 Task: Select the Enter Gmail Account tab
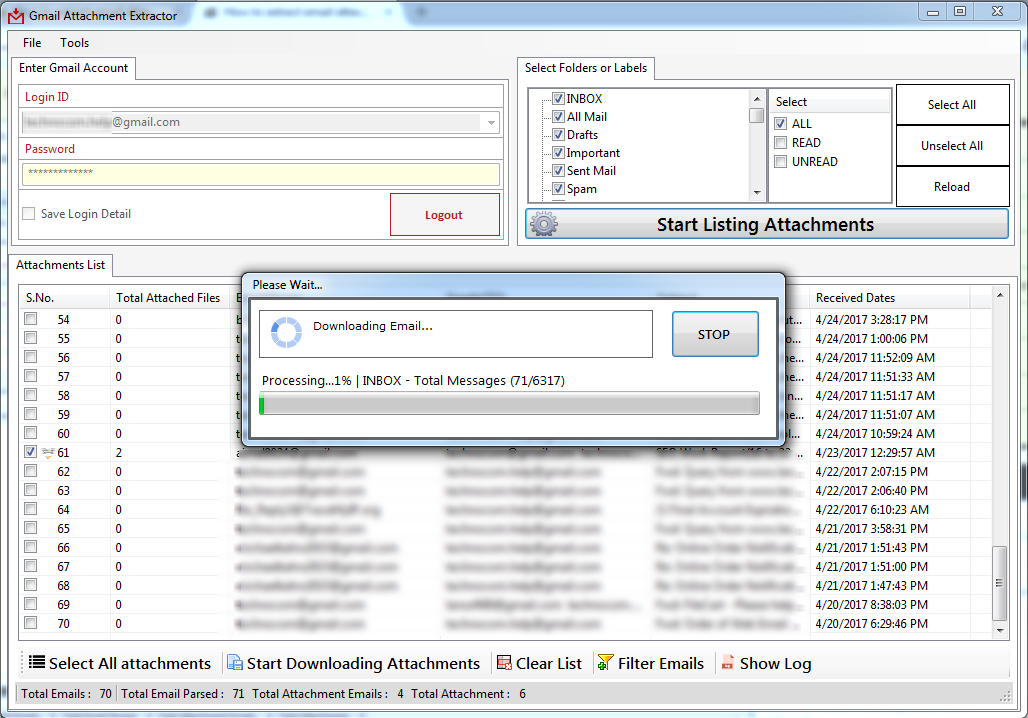click(73, 68)
